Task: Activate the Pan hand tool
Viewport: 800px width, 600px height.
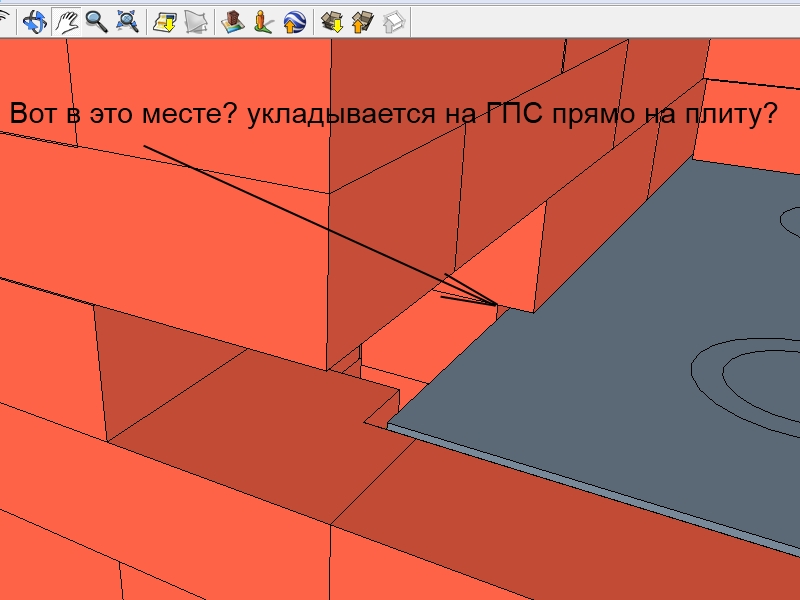Action: (x=66, y=21)
